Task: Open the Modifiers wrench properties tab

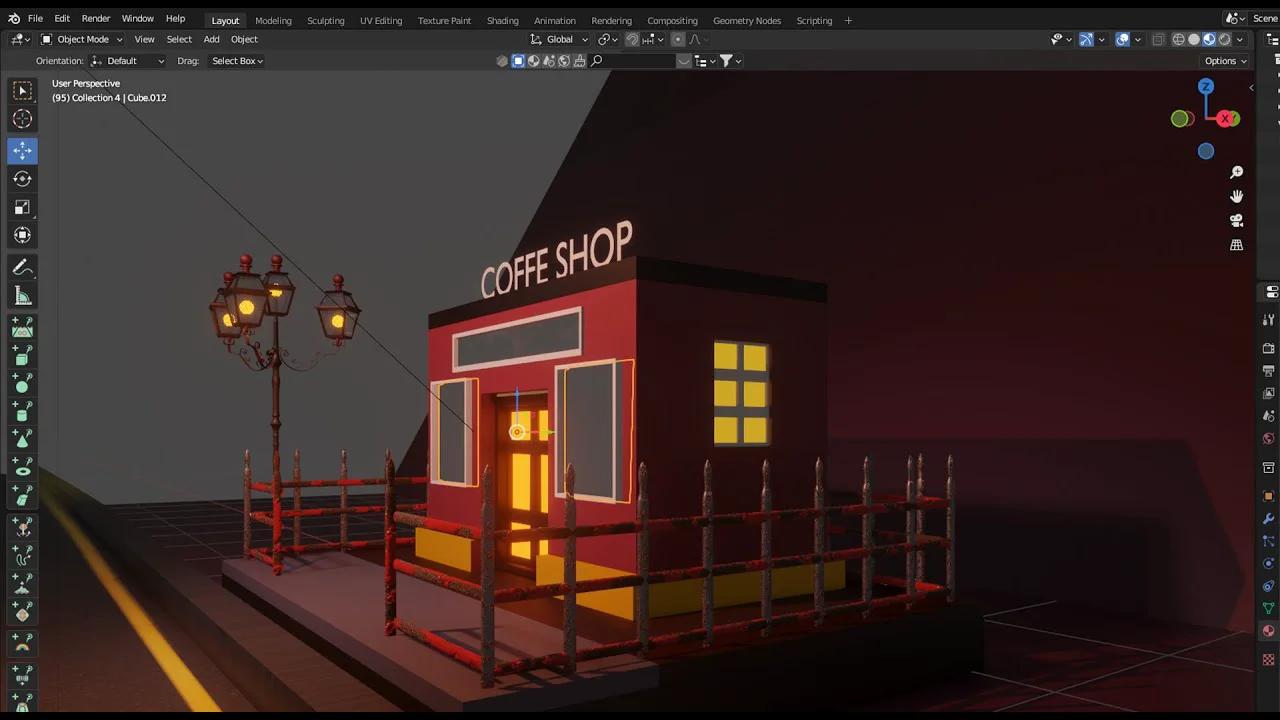Action: 1269,518
